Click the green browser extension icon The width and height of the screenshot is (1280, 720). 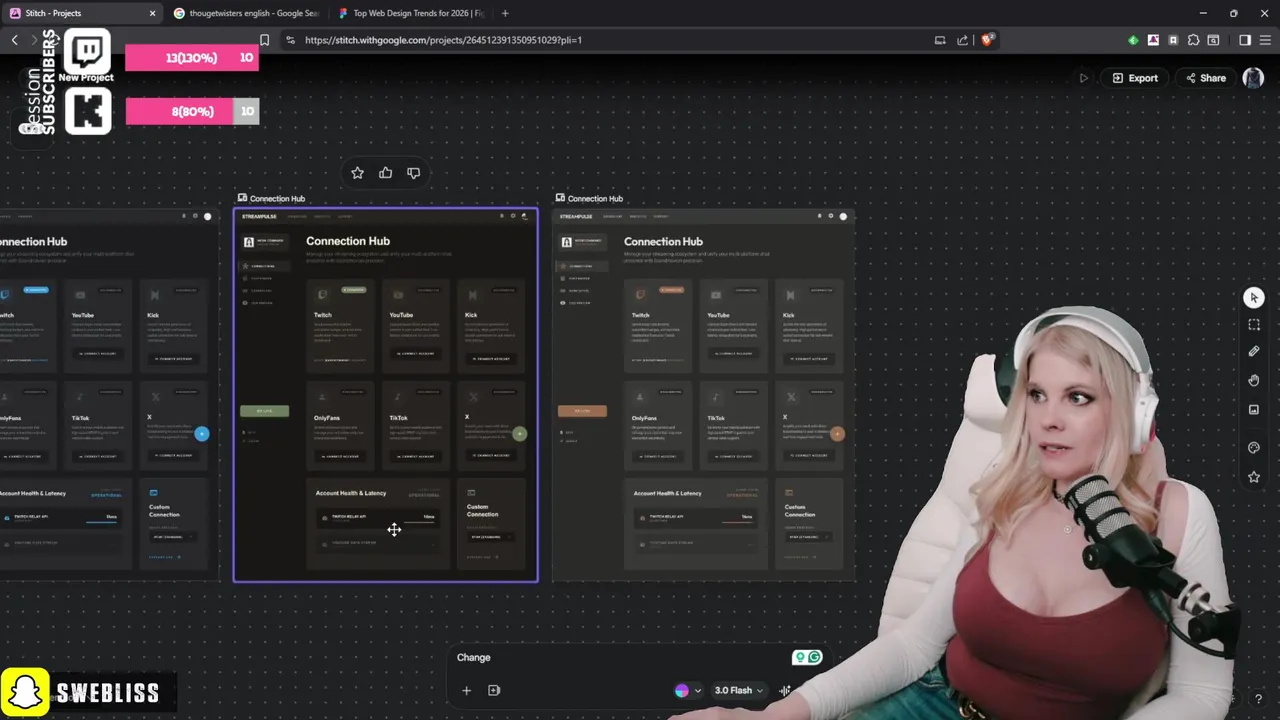(1133, 40)
